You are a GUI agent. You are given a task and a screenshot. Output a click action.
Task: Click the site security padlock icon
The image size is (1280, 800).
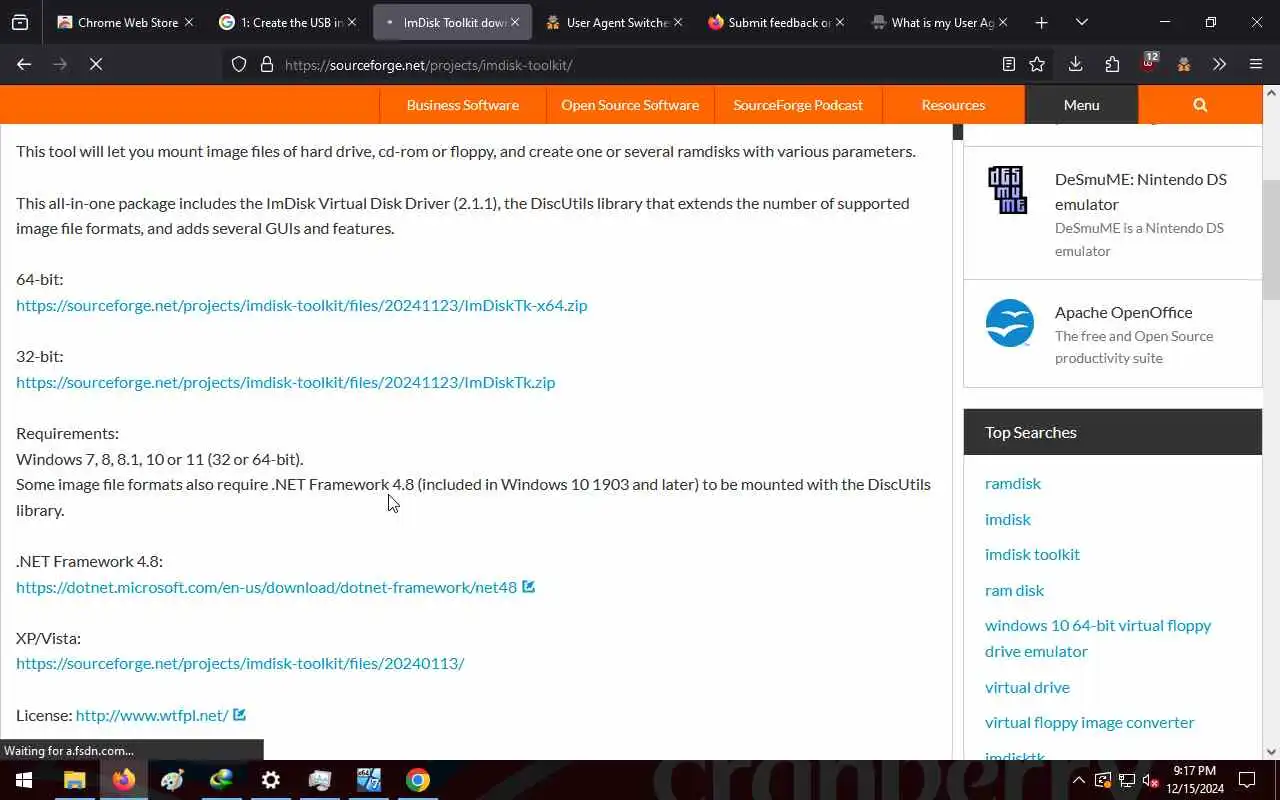point(266,64)
